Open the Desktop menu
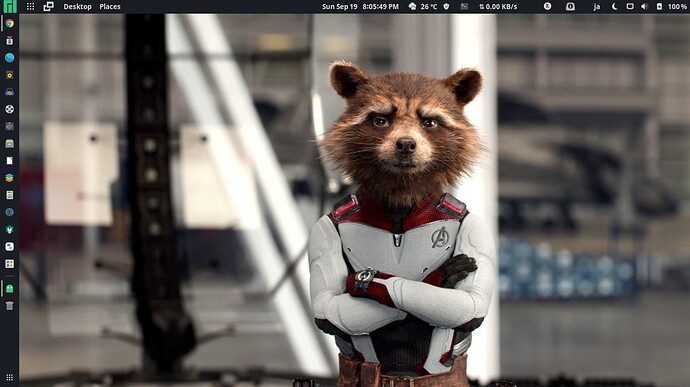 pos(77,7)
